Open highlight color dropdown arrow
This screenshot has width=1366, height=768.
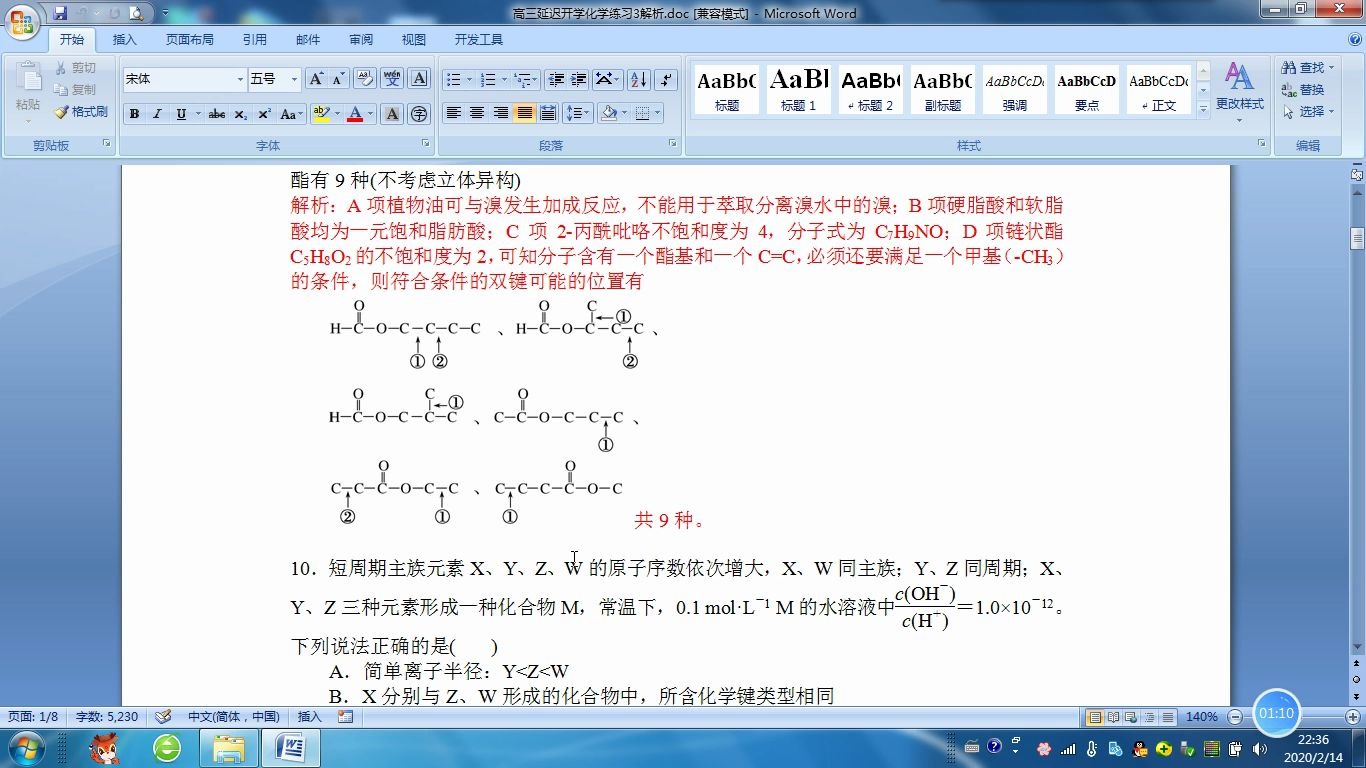click(337, 114)
